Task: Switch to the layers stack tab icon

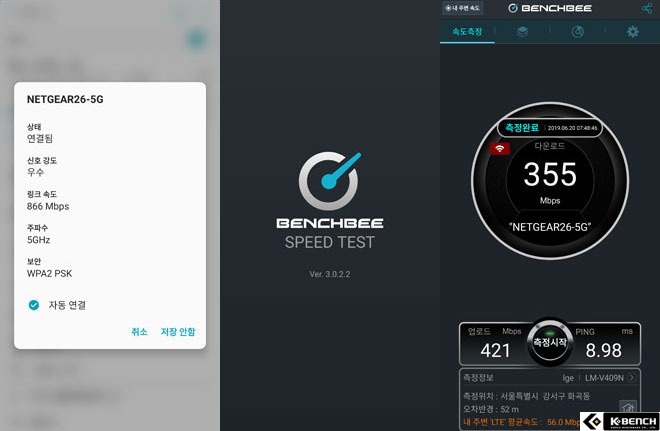Action: click(x=522, y=32)
